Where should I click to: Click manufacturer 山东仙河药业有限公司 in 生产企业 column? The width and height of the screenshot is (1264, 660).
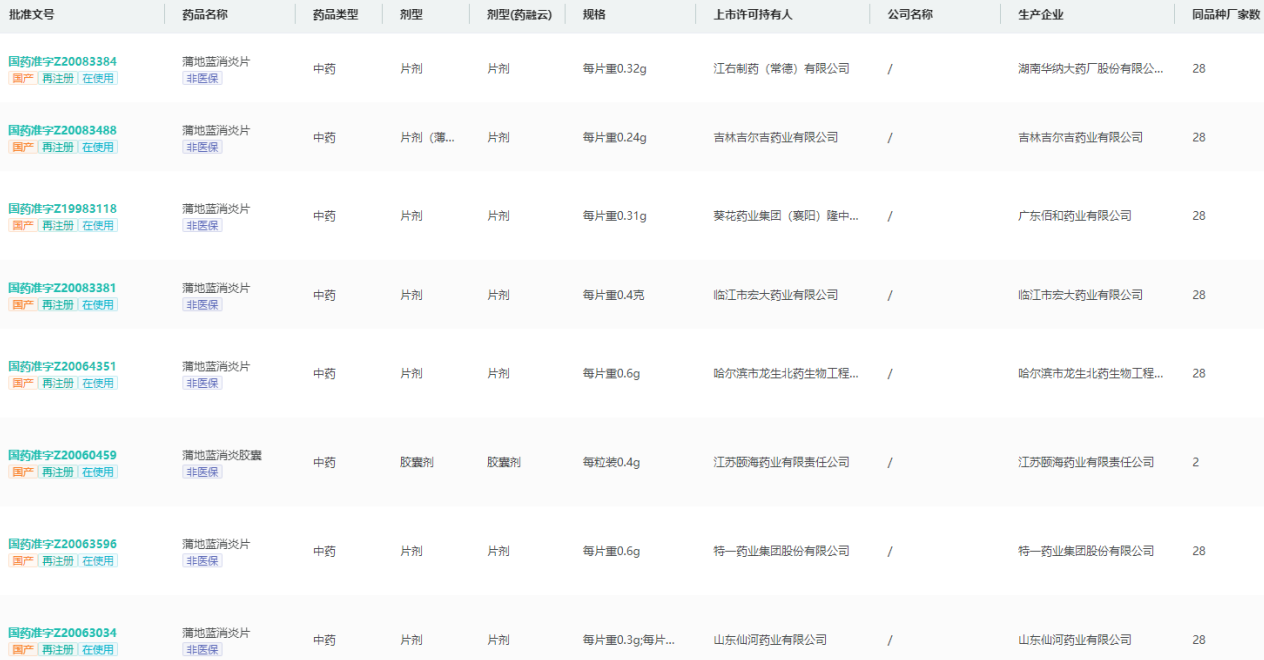pyautogui.click(x=1075, y=640)
